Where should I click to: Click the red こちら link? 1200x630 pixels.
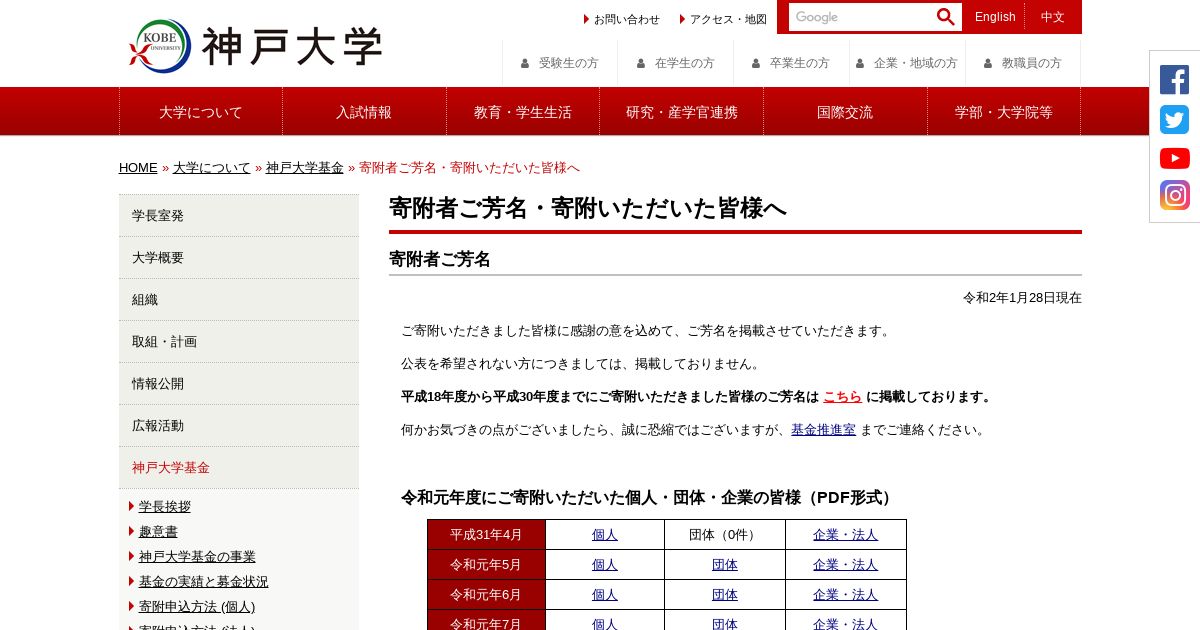(x=842, y=396)
